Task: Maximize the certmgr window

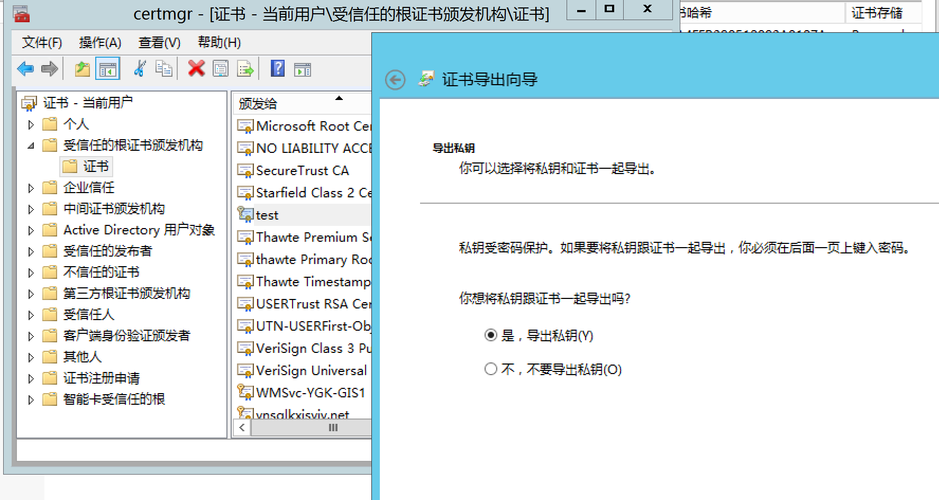Action: point(609,9)
